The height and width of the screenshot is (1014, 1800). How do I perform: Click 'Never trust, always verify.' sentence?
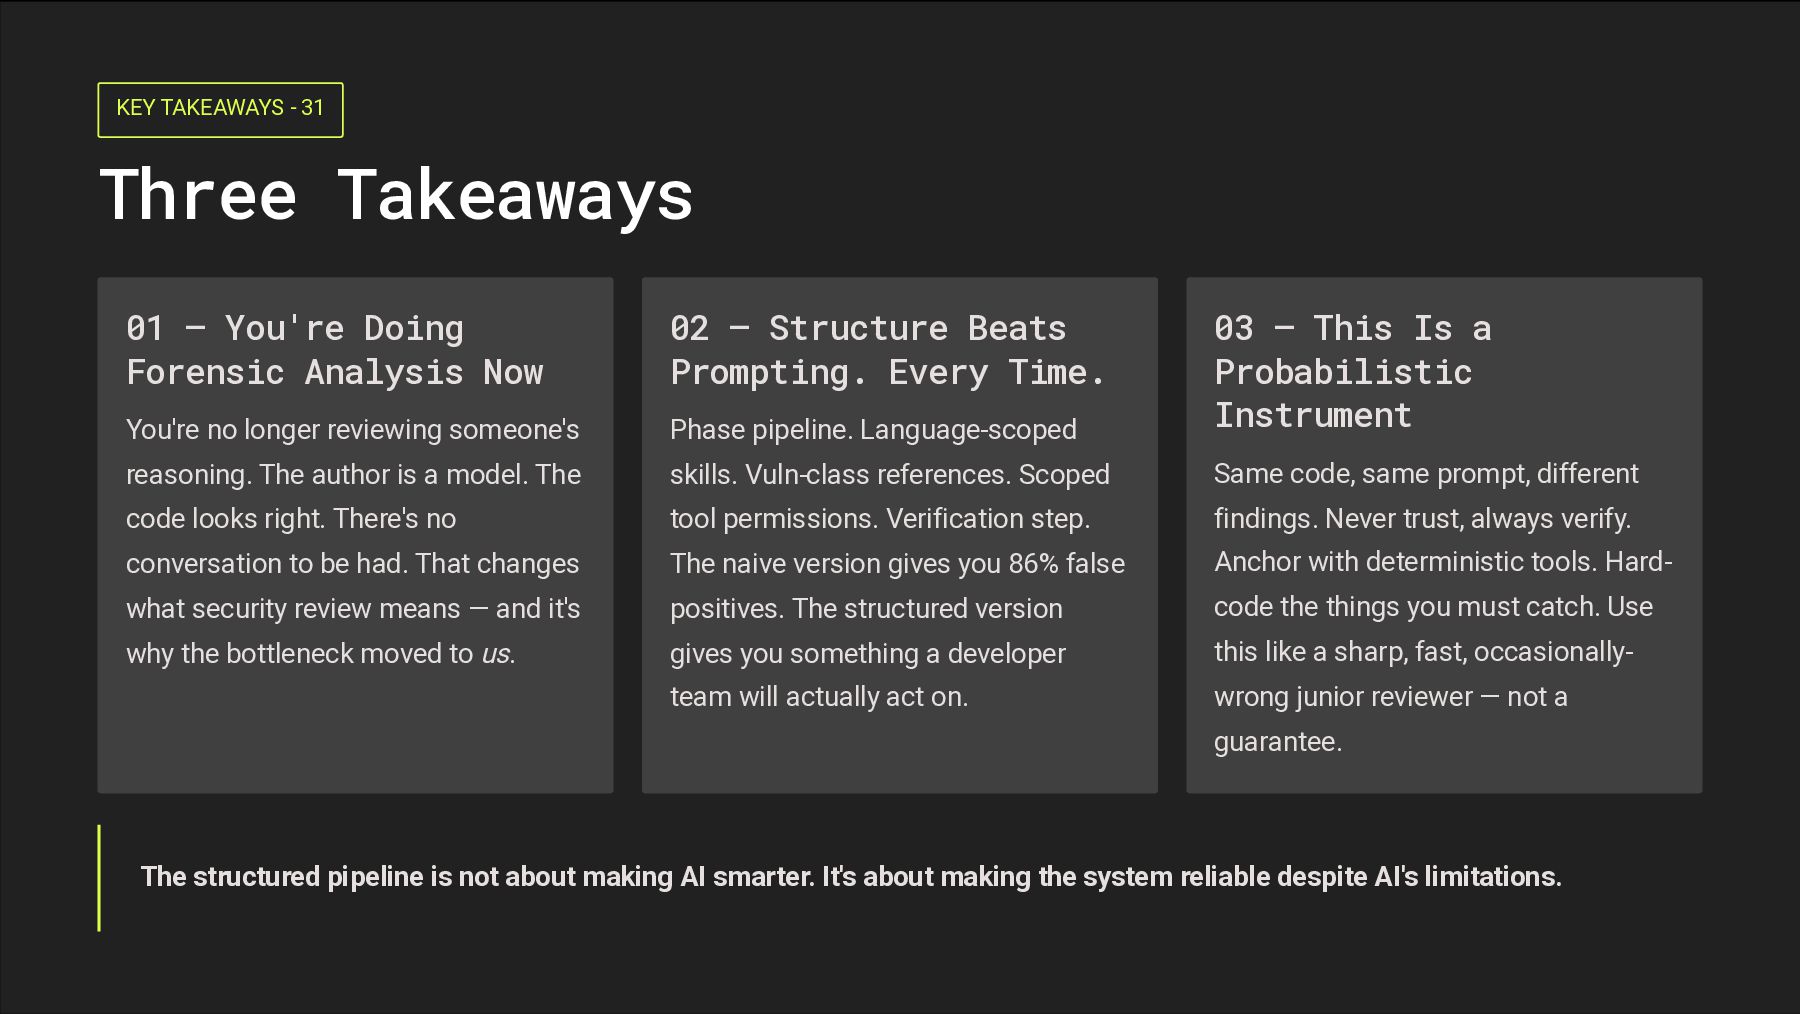pos(1478,519)
